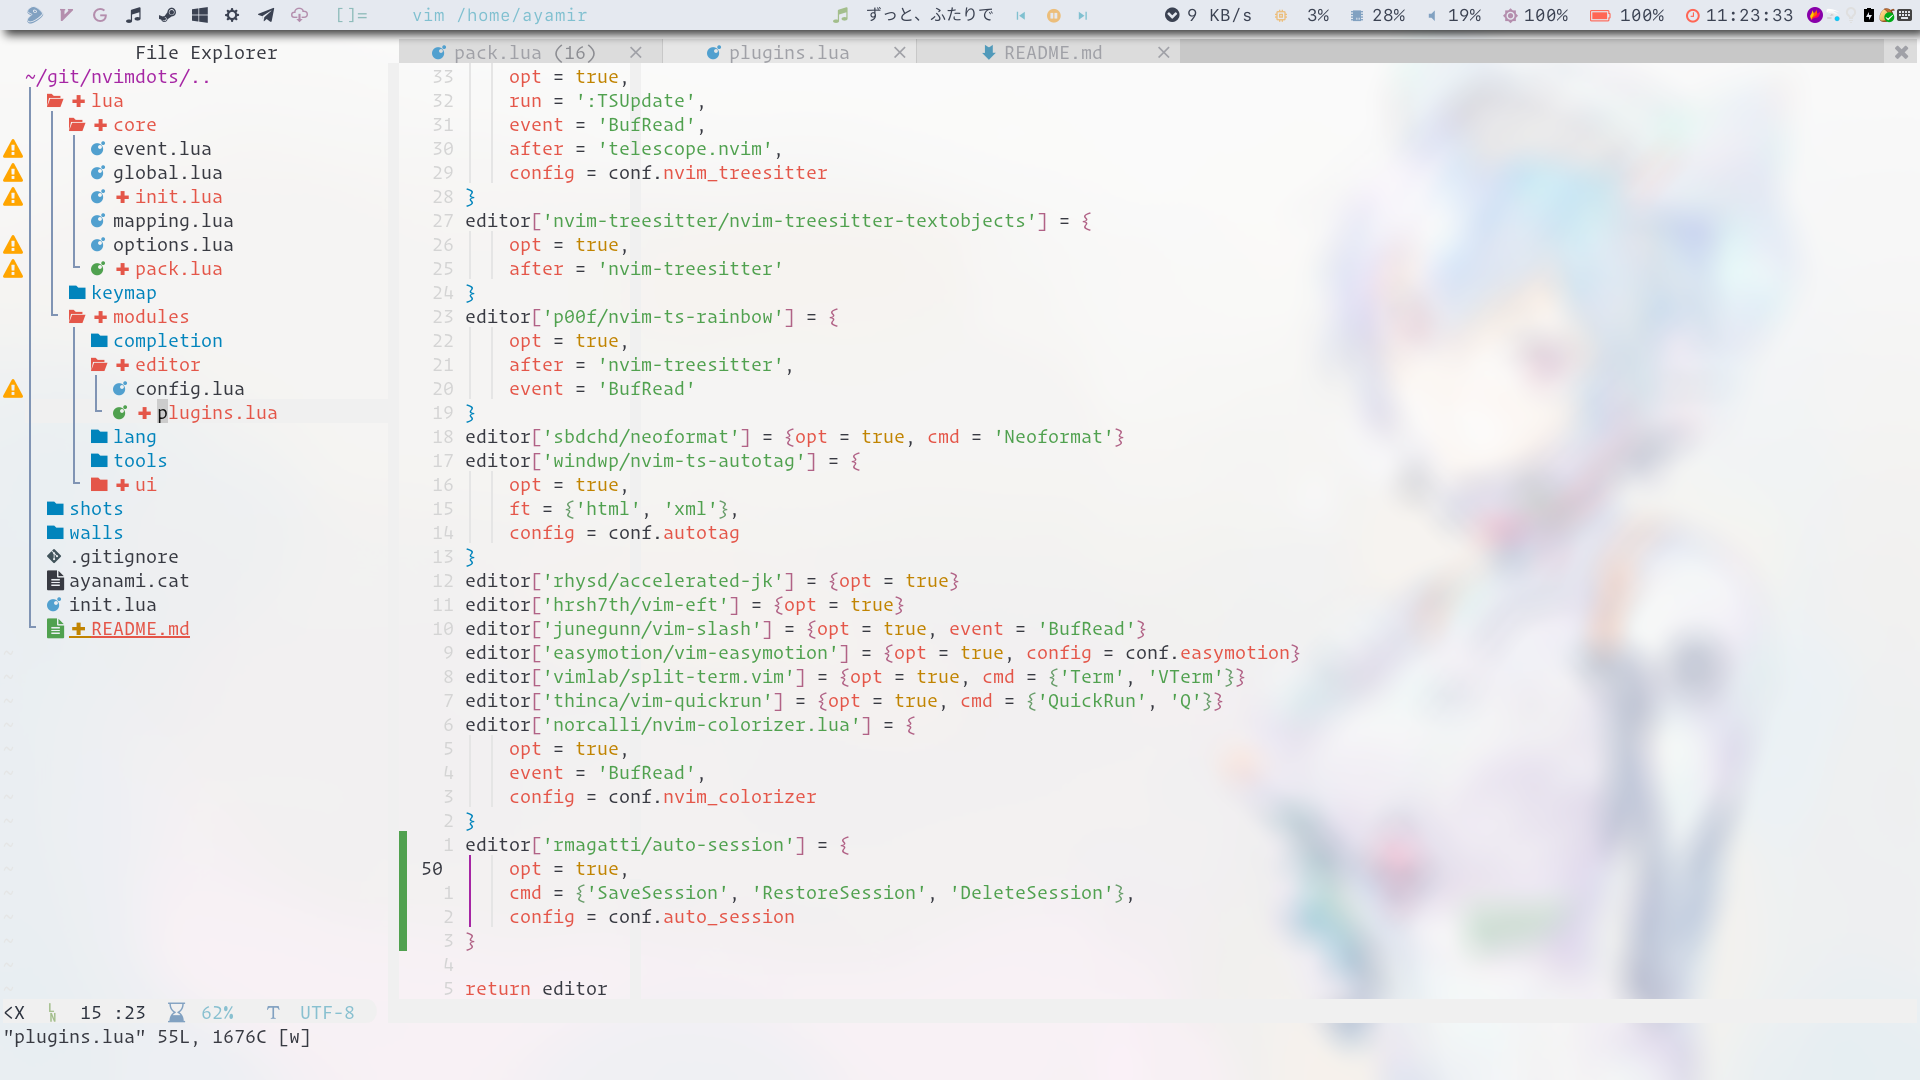Click the music note workspace icon
The image size is (1920, 1080).
point(134,15)
